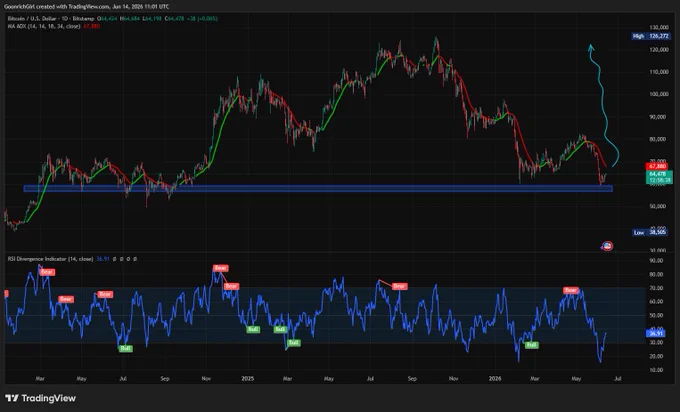Click the 80.00 RSI axis label

pyautogui.click(x=656, y=275)
